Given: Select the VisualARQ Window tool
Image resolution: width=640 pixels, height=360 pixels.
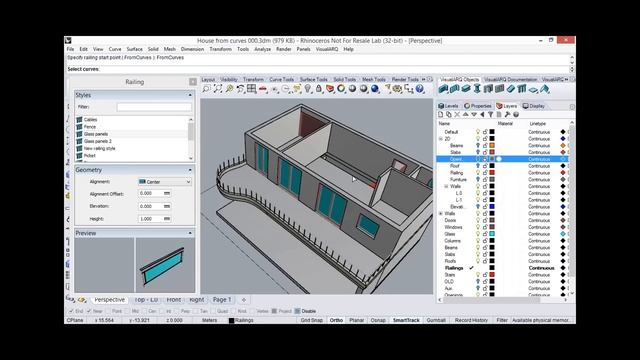Looking at the screenshot, I should [499, 89].
